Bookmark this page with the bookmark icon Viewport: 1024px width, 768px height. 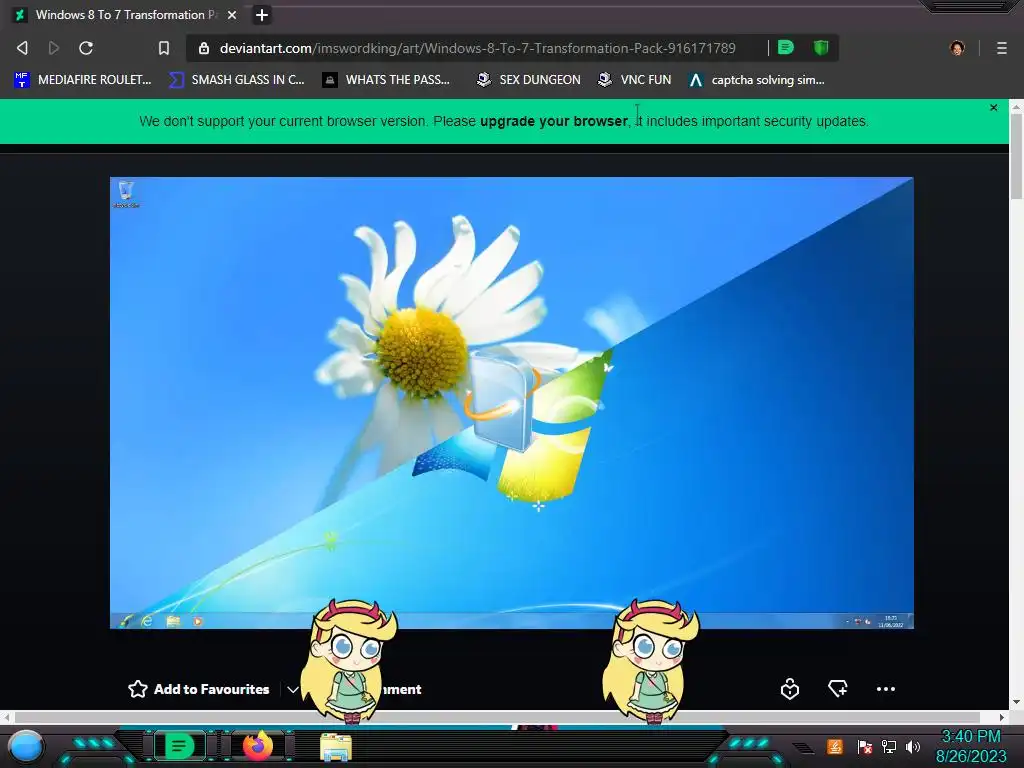point(164,48)
